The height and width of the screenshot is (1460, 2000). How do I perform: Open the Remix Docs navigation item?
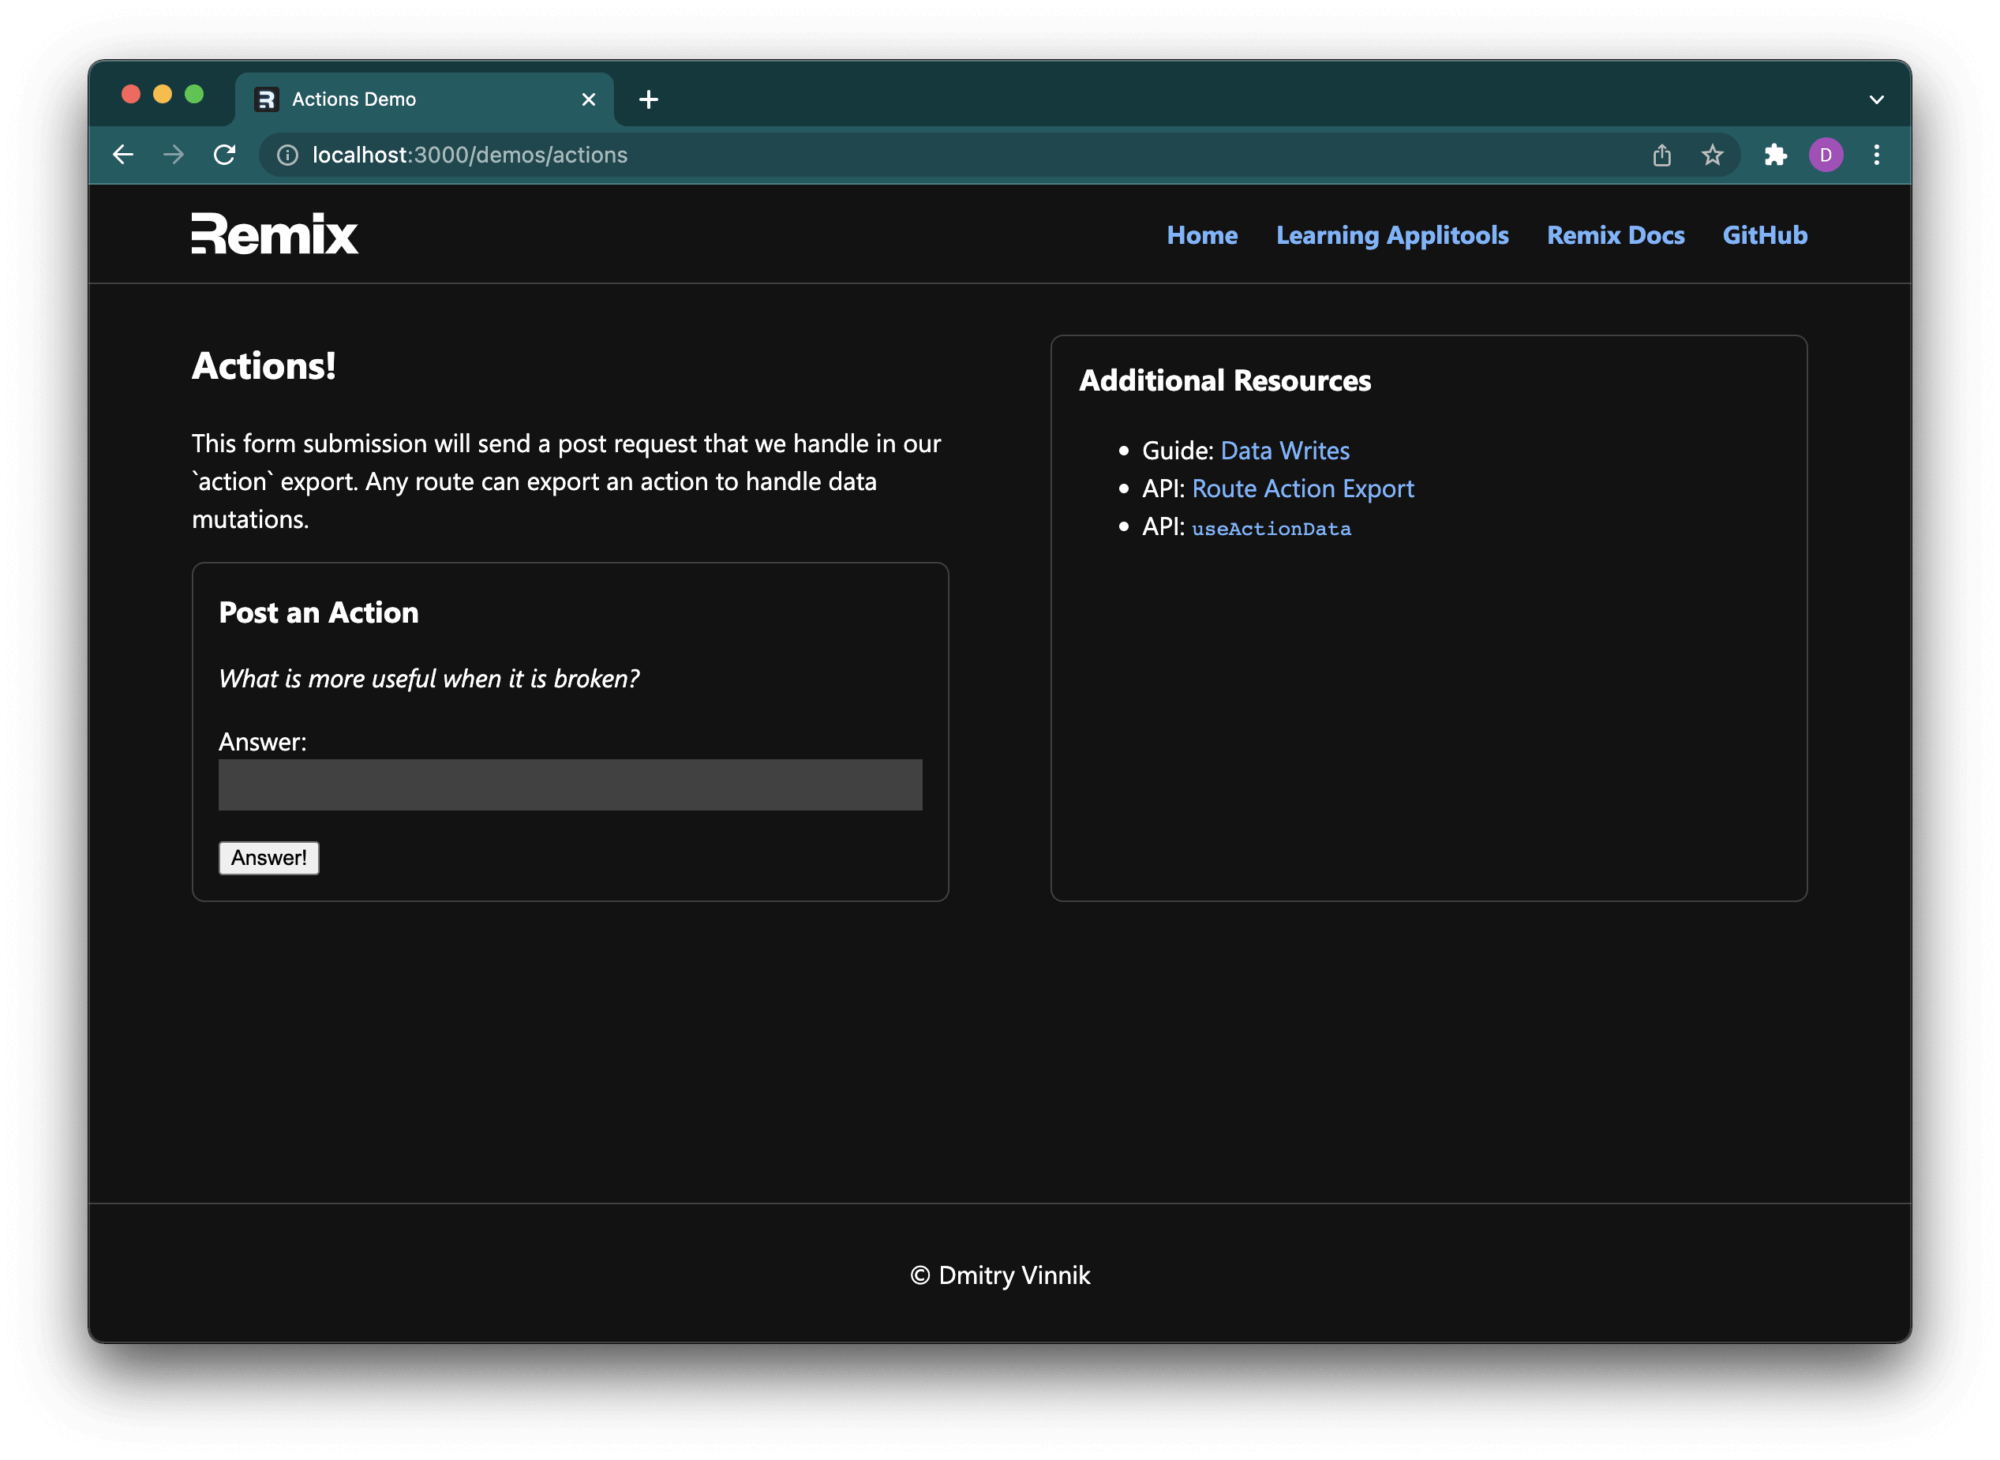pos(1615,236)
